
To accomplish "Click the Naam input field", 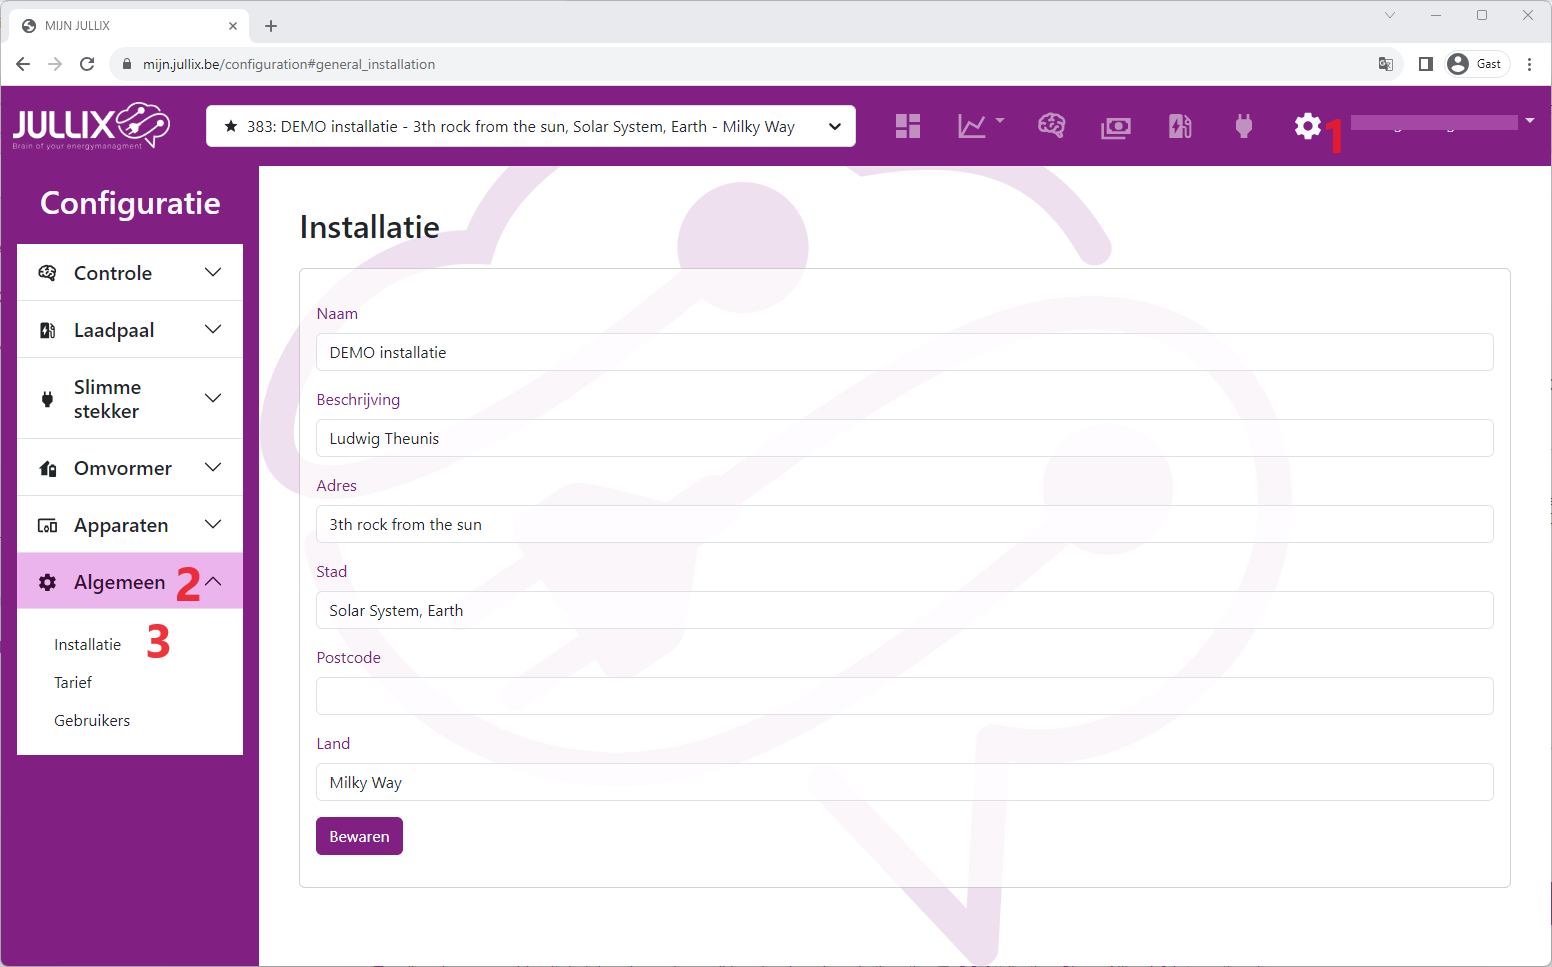I will 904,352.
